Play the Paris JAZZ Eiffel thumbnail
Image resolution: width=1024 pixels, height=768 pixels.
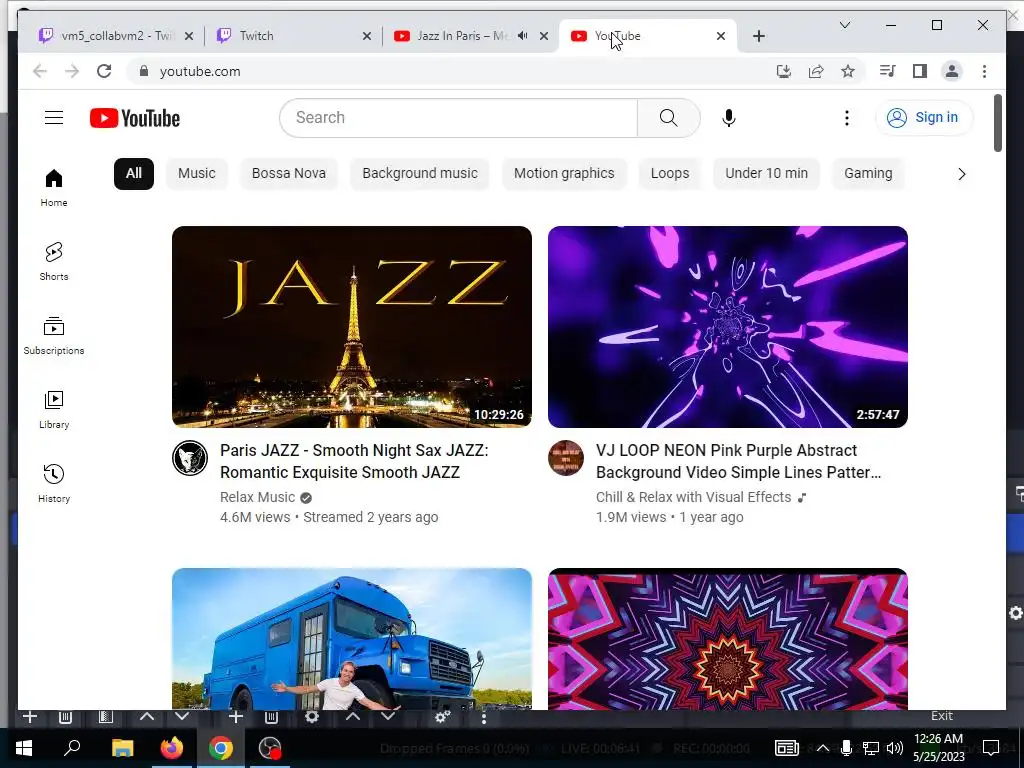point(352,327)
